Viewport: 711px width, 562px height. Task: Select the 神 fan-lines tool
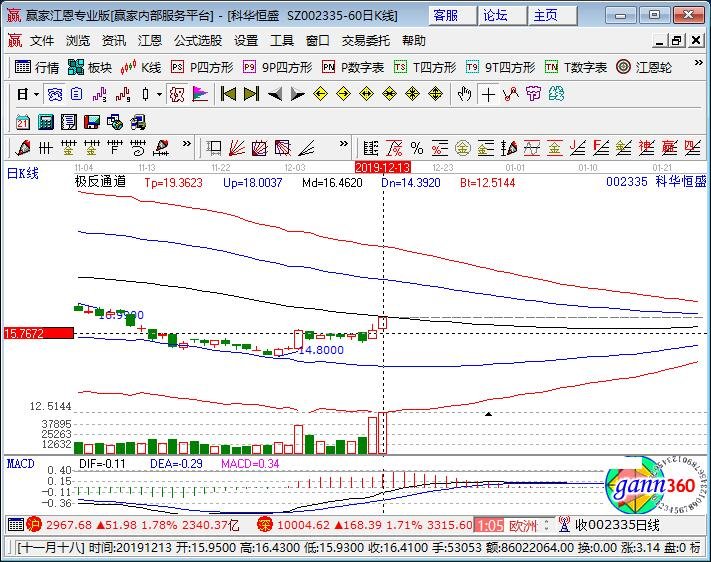tap(647, 148)
